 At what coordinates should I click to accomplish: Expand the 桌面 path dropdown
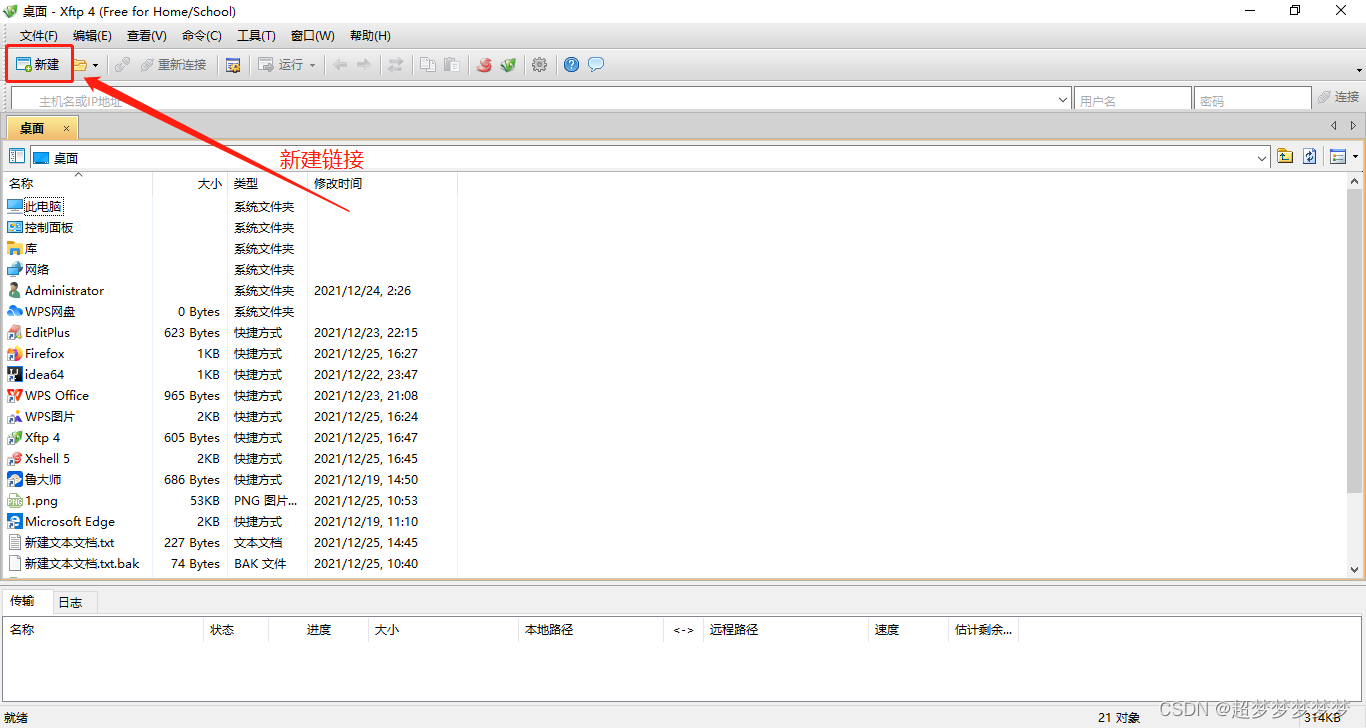(x=1262, y=158)
